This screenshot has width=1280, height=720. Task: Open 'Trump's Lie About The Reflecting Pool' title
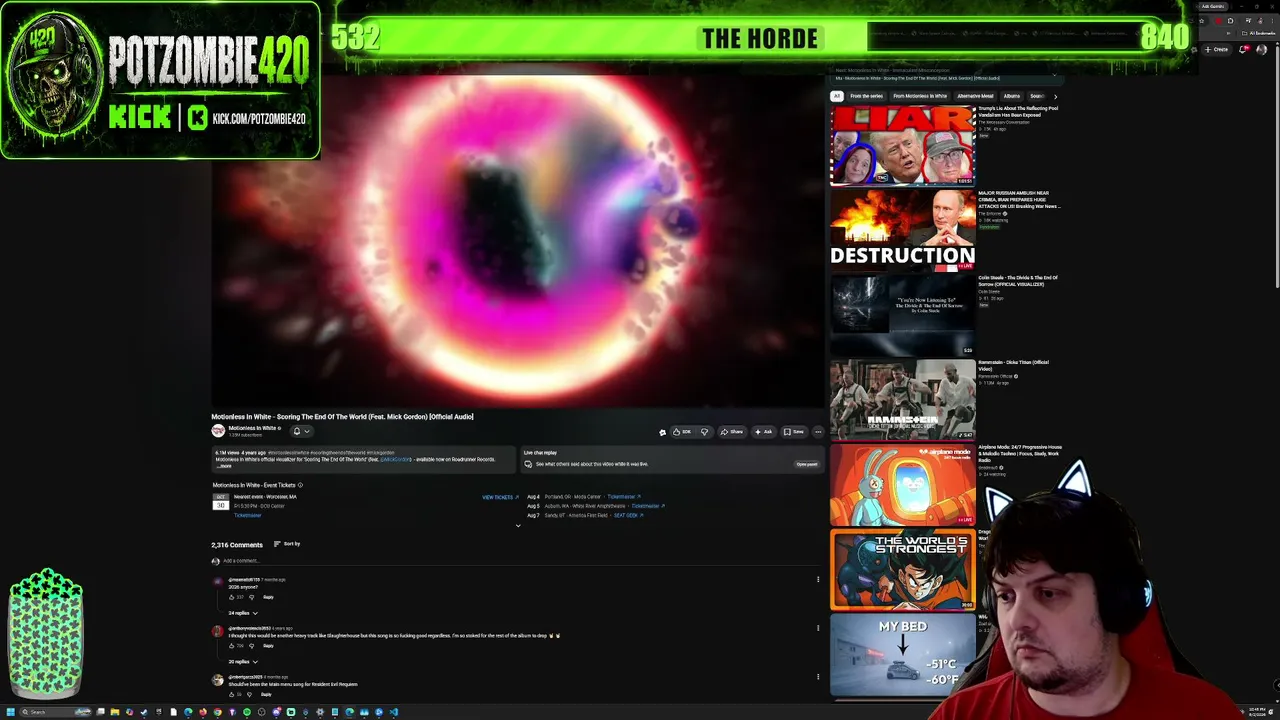click(x=1018, y=111)
